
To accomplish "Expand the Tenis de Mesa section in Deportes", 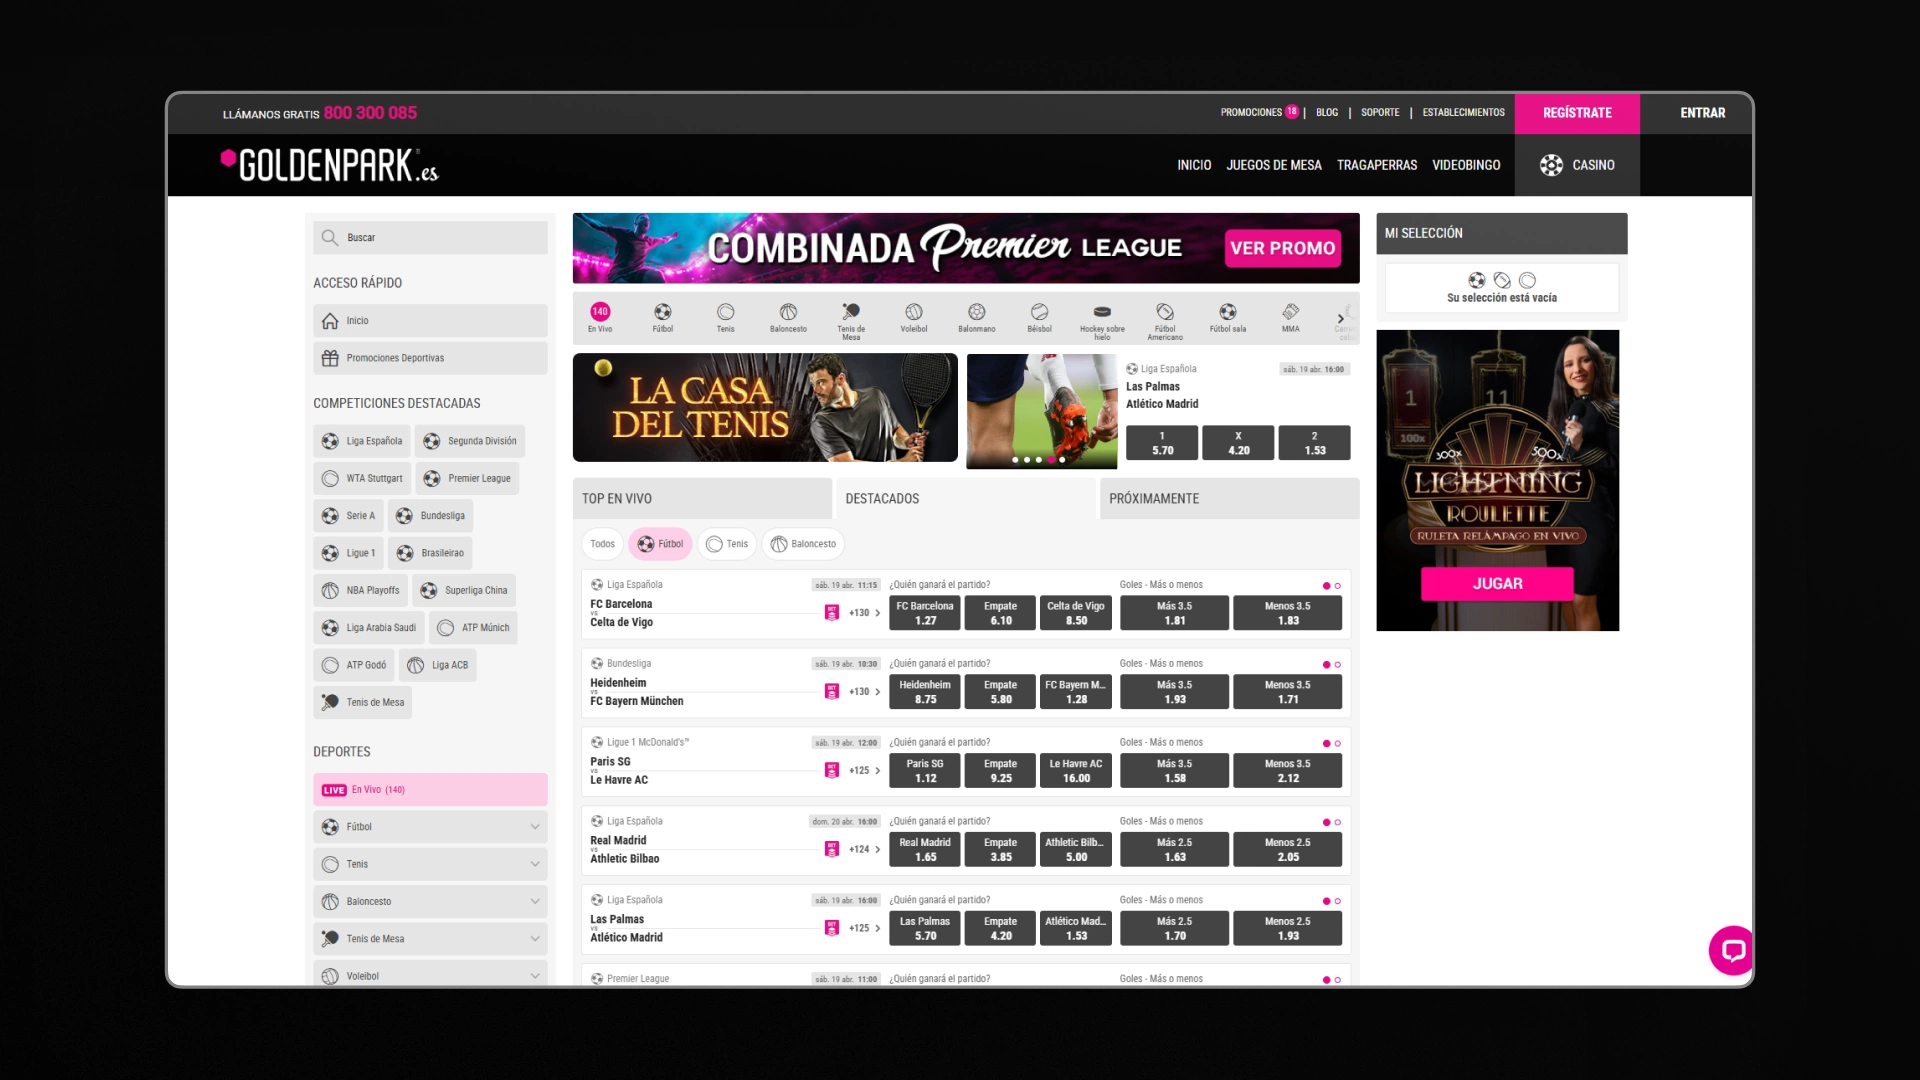I will point(430,939).
